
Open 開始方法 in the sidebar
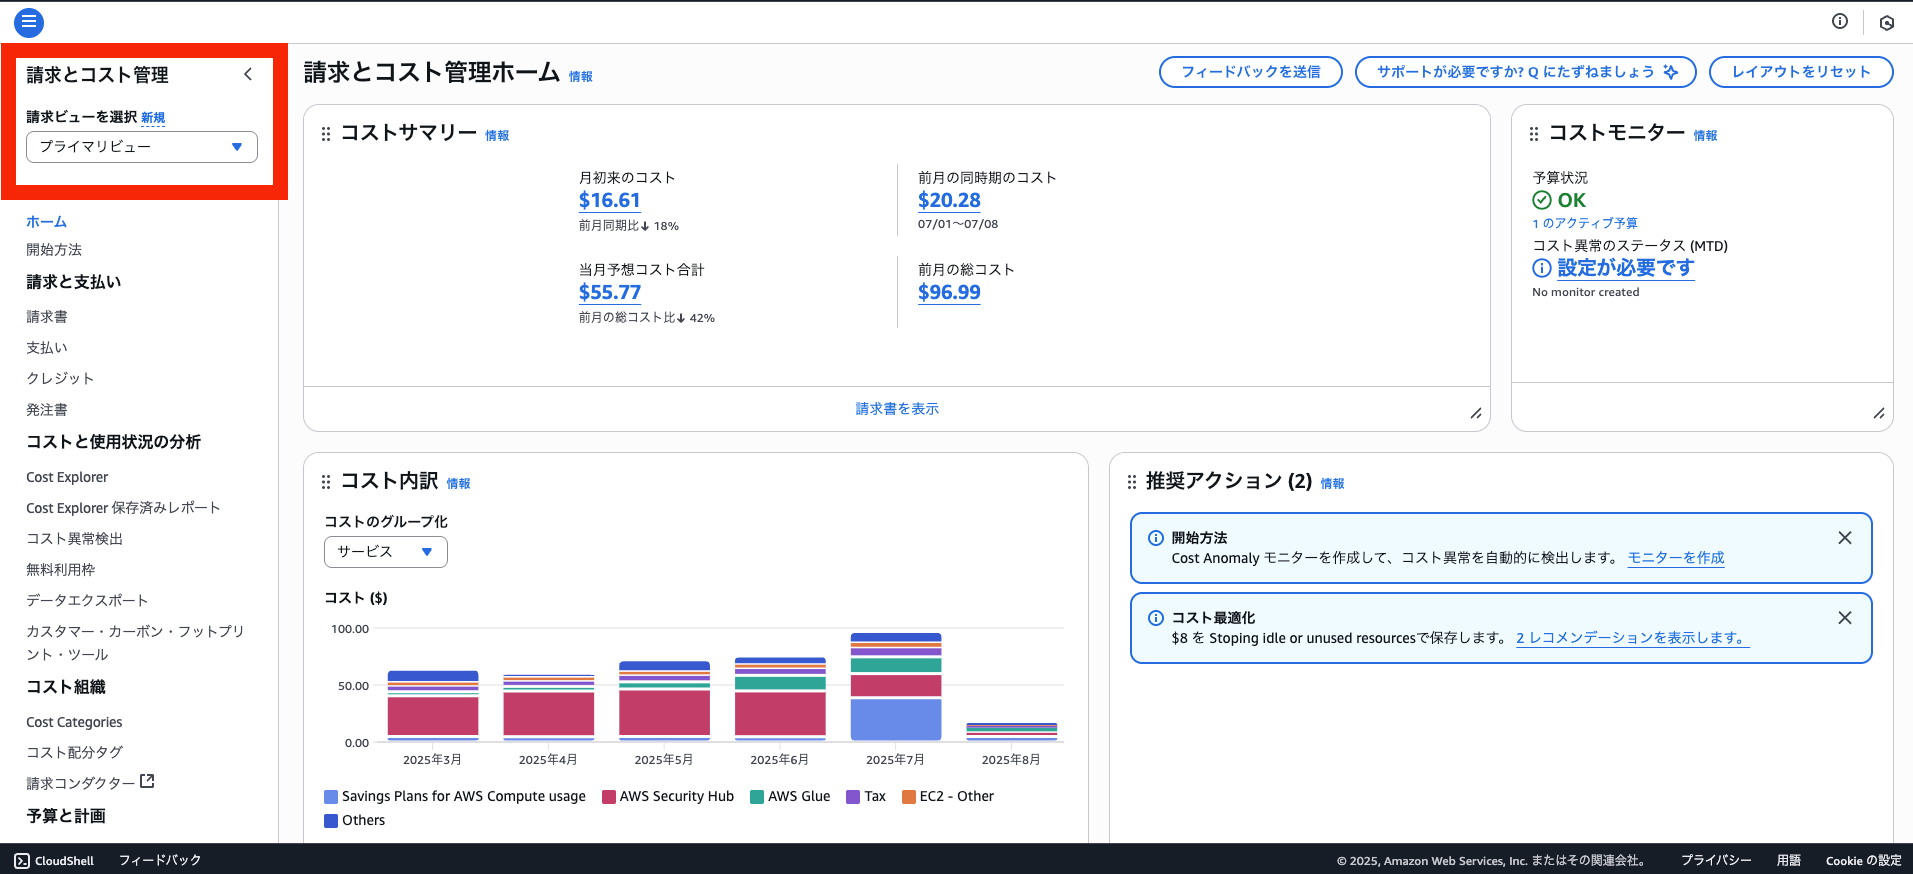pos(54,250)
